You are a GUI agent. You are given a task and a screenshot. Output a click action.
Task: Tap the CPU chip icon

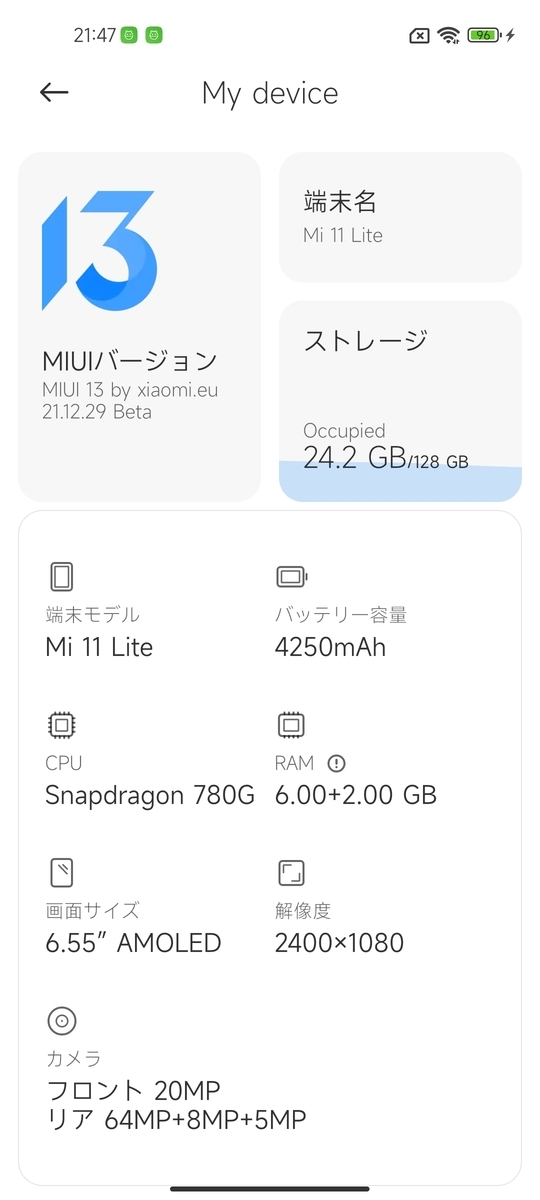[61, 725]
